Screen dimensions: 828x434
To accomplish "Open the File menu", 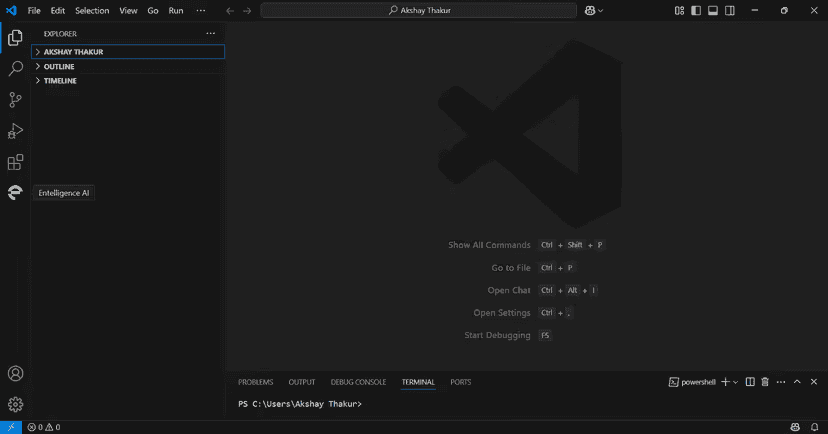I will tap(34, 11).
